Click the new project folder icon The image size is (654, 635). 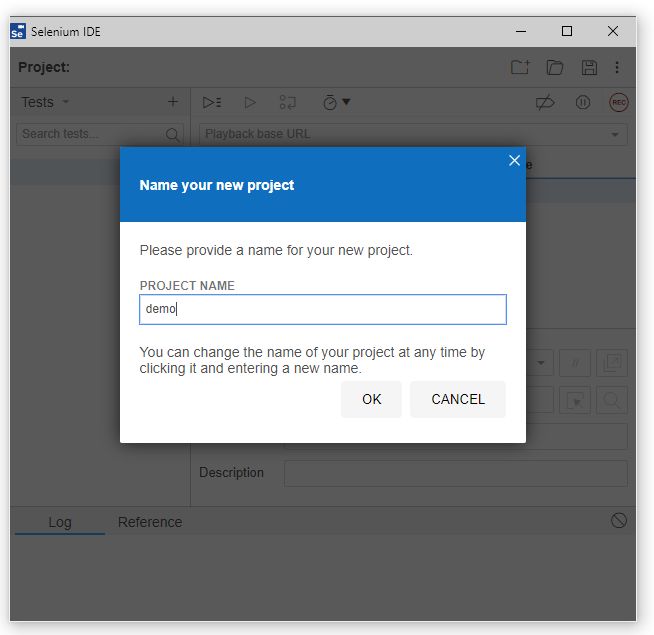(520, 68)
